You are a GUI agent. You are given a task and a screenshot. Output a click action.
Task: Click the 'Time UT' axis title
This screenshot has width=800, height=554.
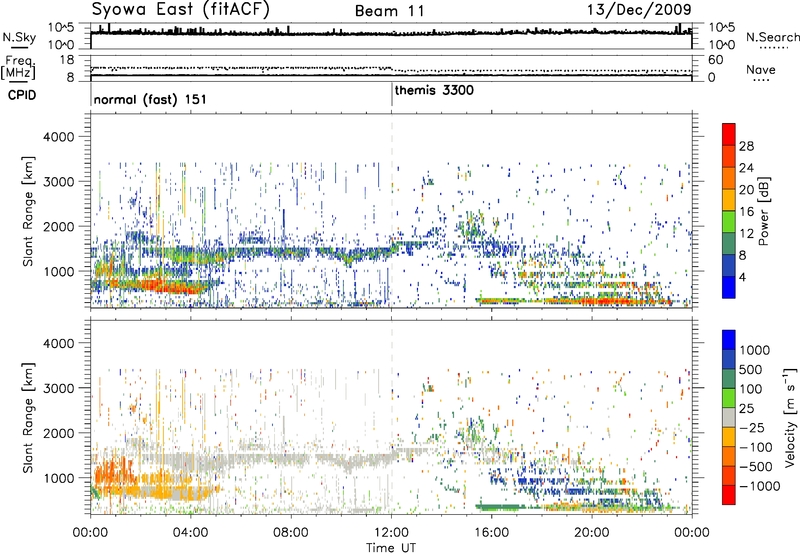click(391, 548)
